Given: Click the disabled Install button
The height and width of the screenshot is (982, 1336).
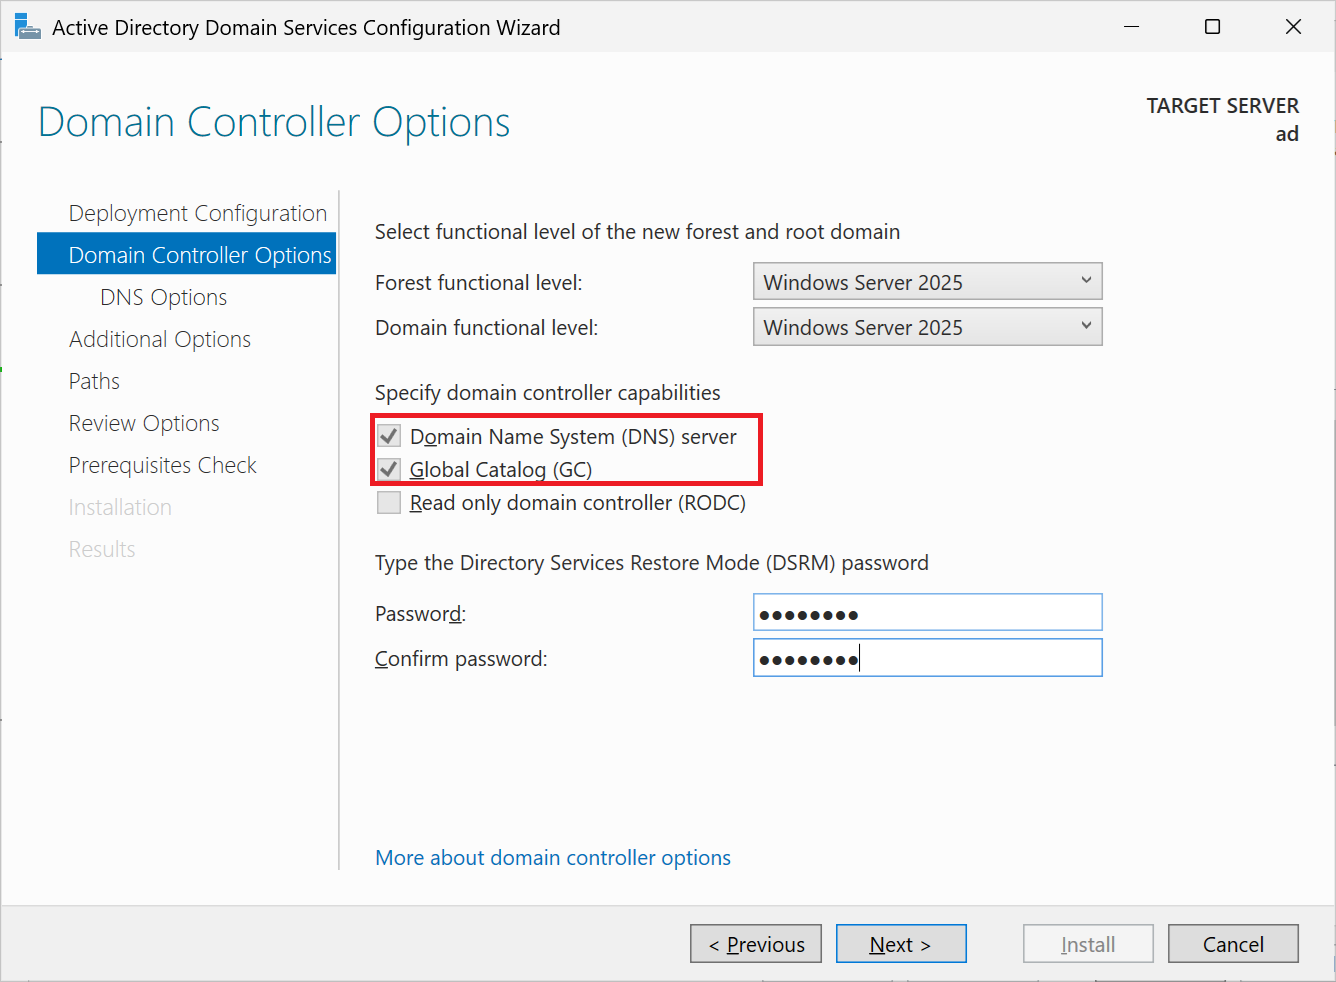Looking at the screenshot, I should click(x=1088, y=944).
